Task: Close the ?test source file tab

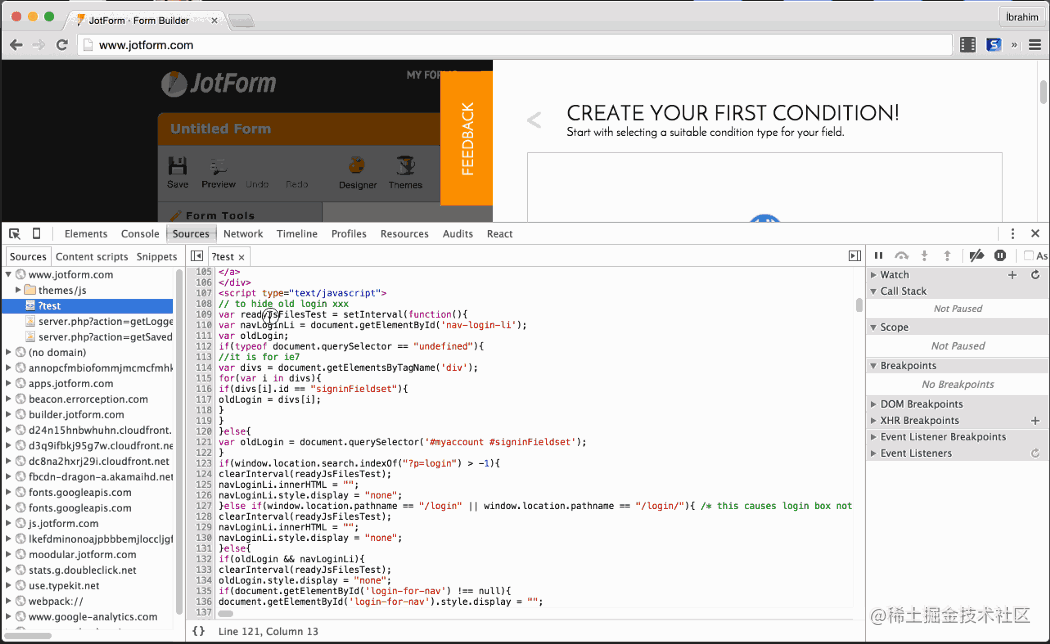Action: point(242,257)
